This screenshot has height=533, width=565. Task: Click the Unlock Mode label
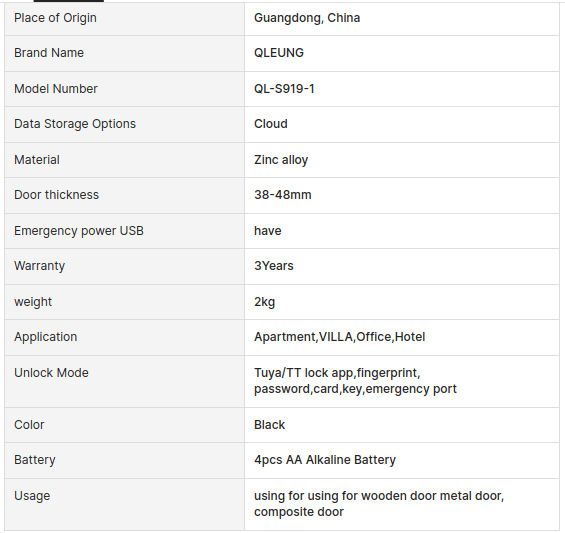point(51,373)
